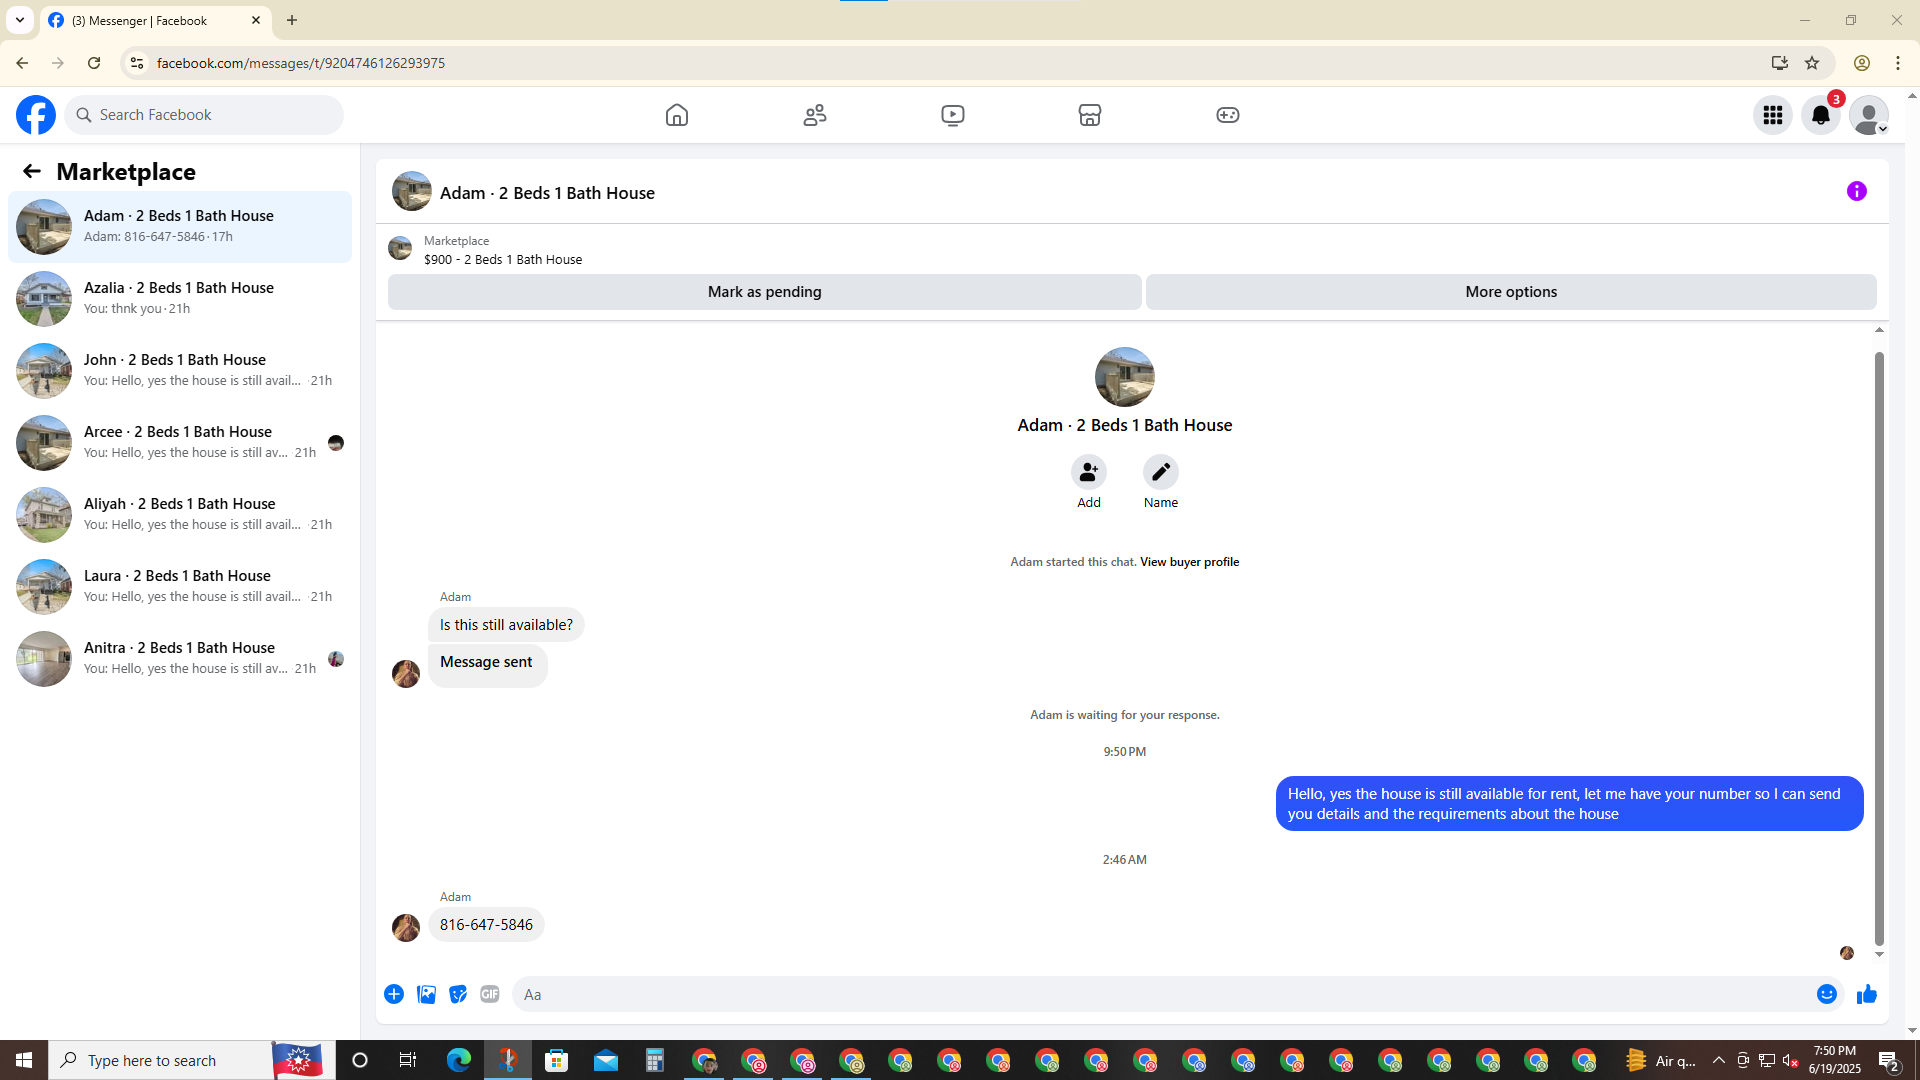Click Mark as pending button
The image size is (1920, 1080).
click(765, 292)
